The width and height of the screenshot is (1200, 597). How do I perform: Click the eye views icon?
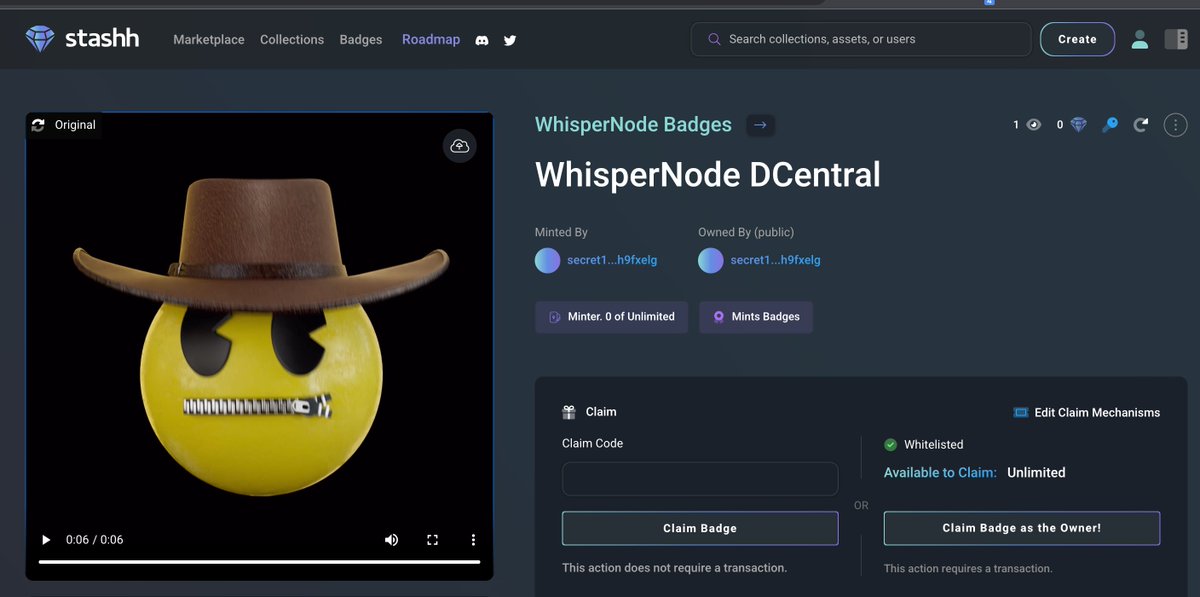pos(1034,125)
